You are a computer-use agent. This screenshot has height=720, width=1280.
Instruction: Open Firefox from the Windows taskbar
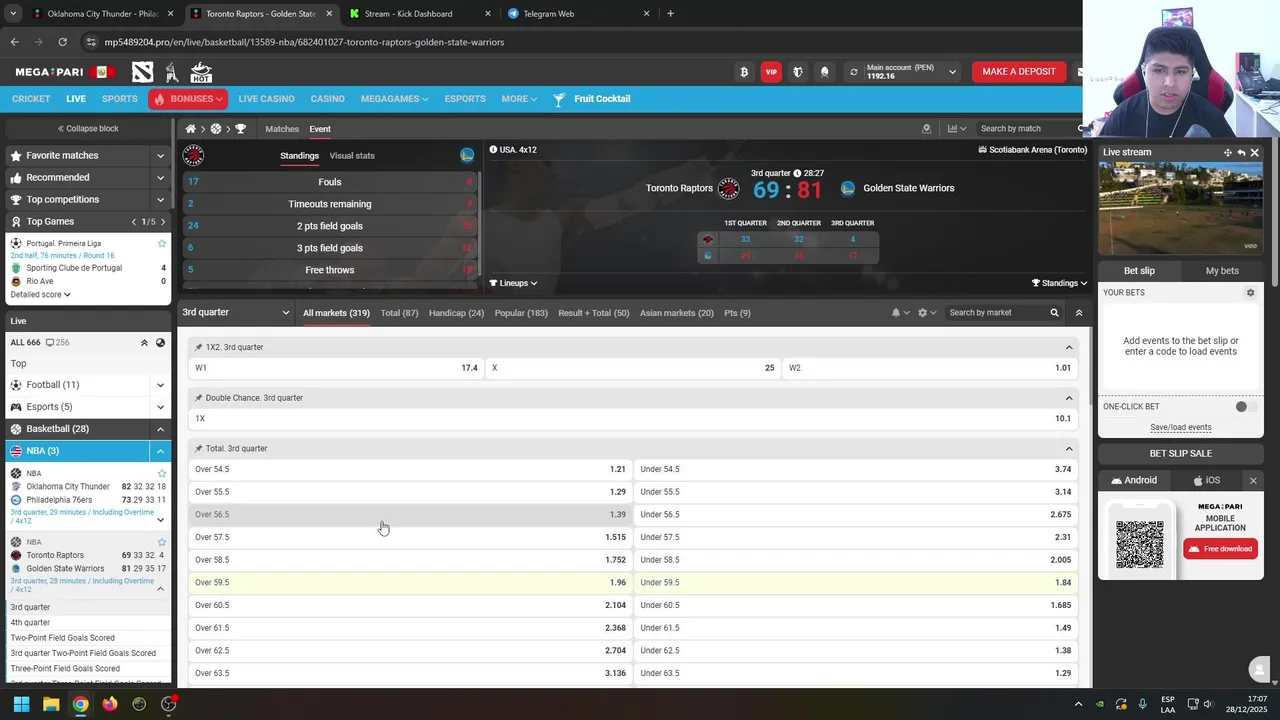coord(110,704)
